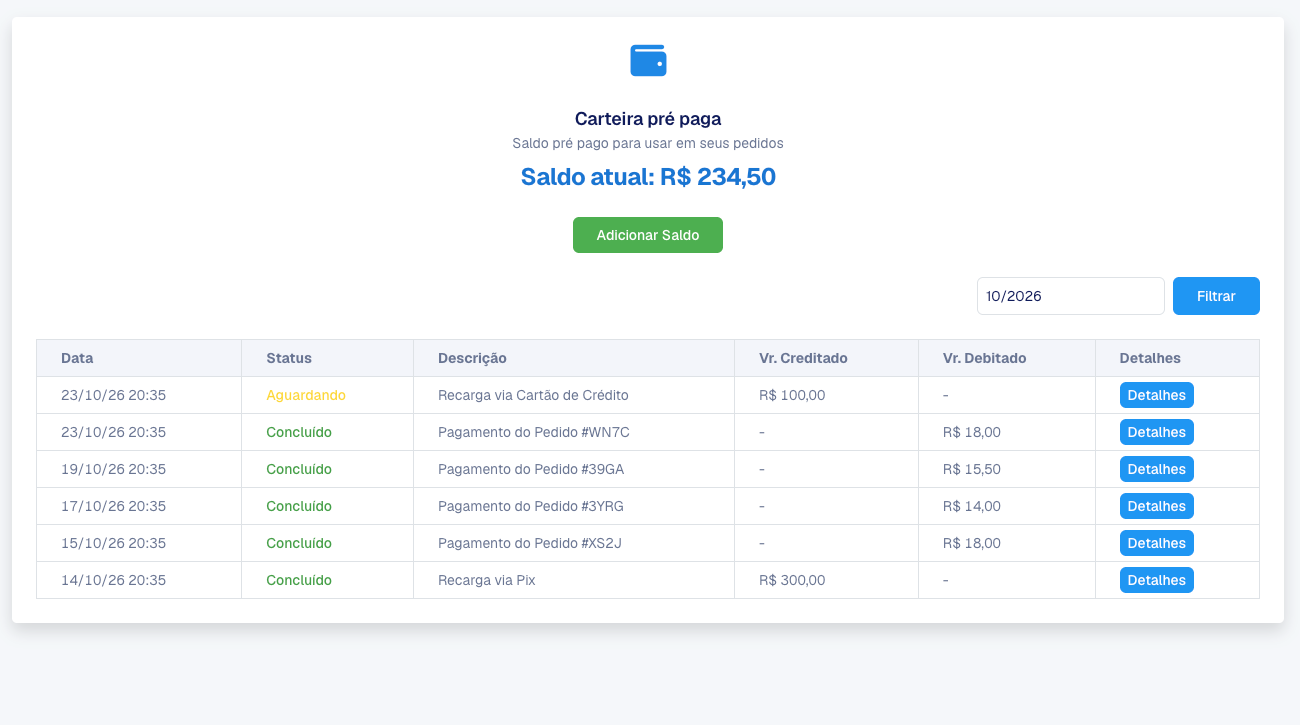The width and height of the screenshot is (1300, 725).
Task: Click the R$ 14,00 debited value
Action: [972, 506]
